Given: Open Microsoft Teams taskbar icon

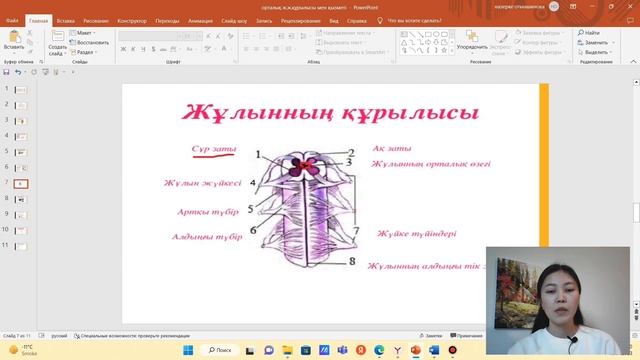Looking at the screenshot, I should (342, 350).
